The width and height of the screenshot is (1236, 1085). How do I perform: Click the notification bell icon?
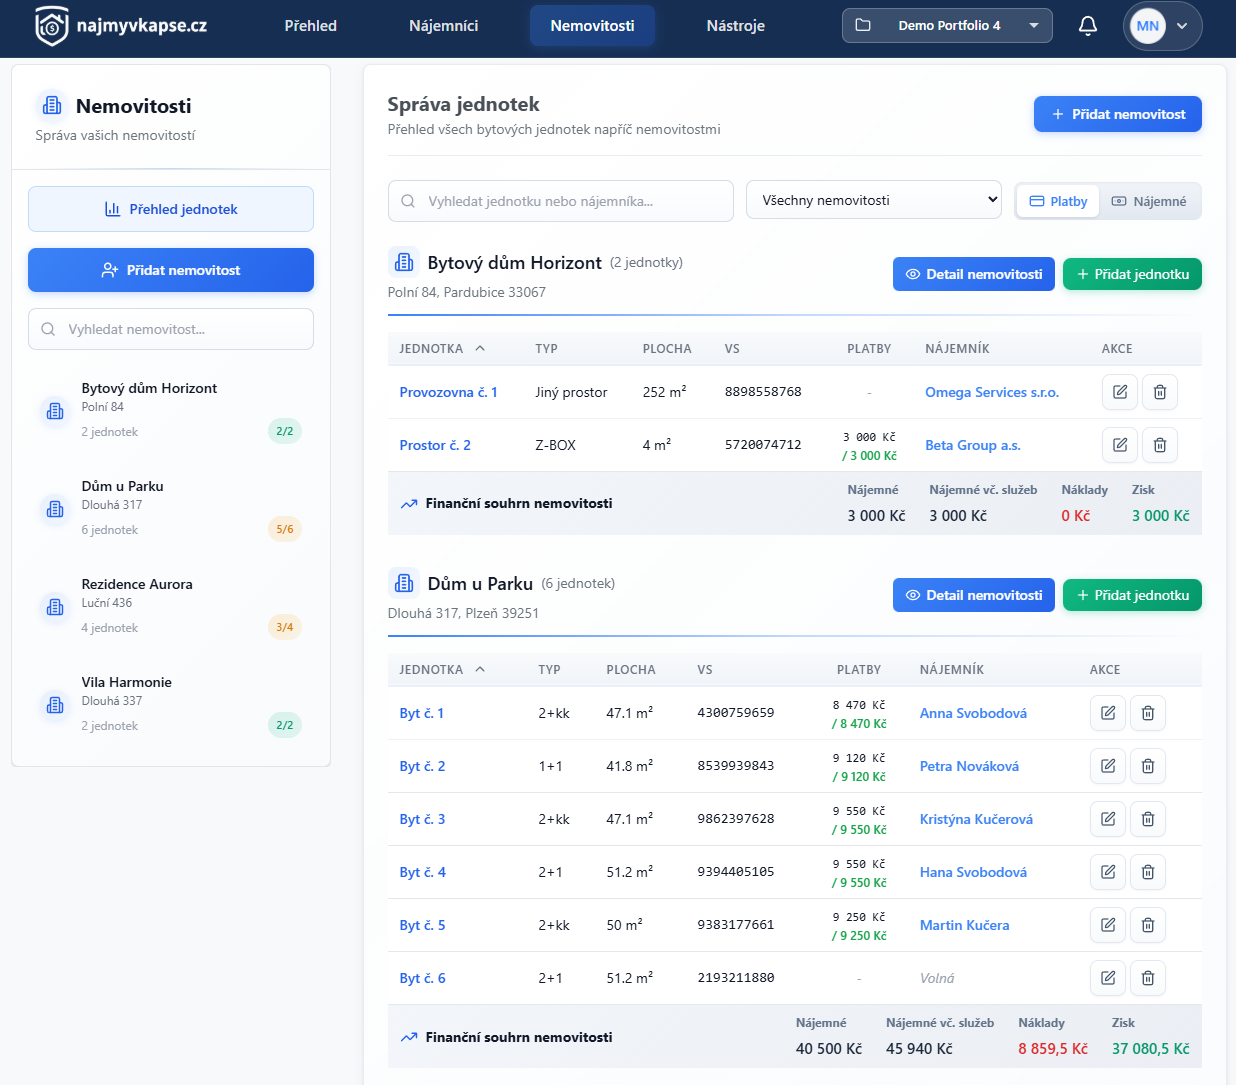click(x=1088, y=26)
